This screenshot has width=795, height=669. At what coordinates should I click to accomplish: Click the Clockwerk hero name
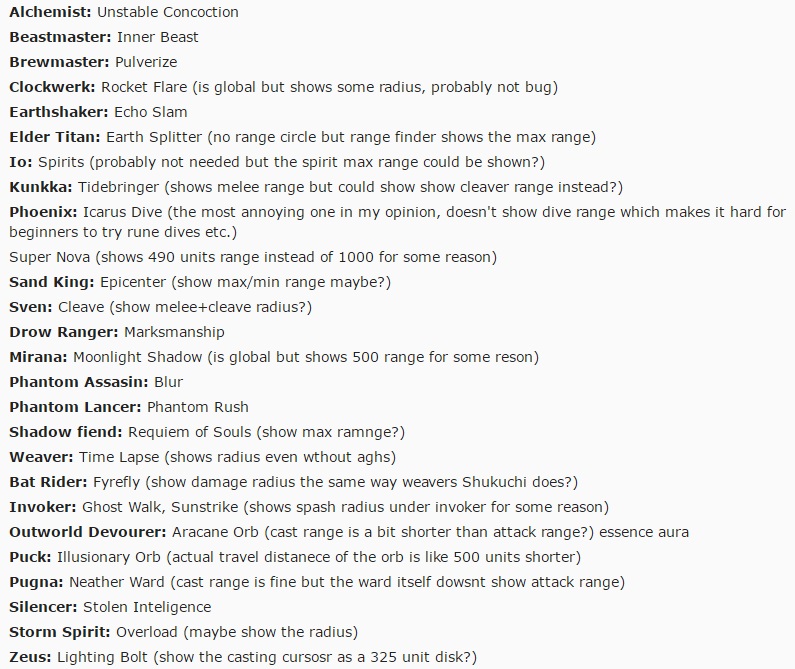tap(52, 87)
